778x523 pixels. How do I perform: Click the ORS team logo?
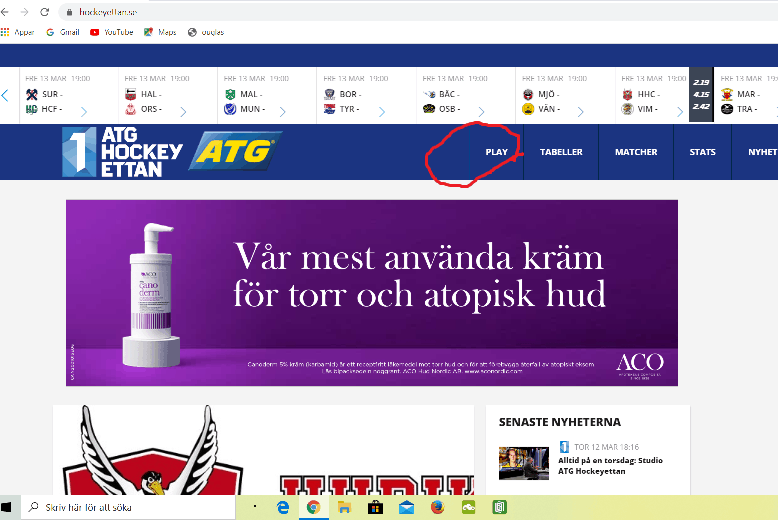(x=130, y=109)
